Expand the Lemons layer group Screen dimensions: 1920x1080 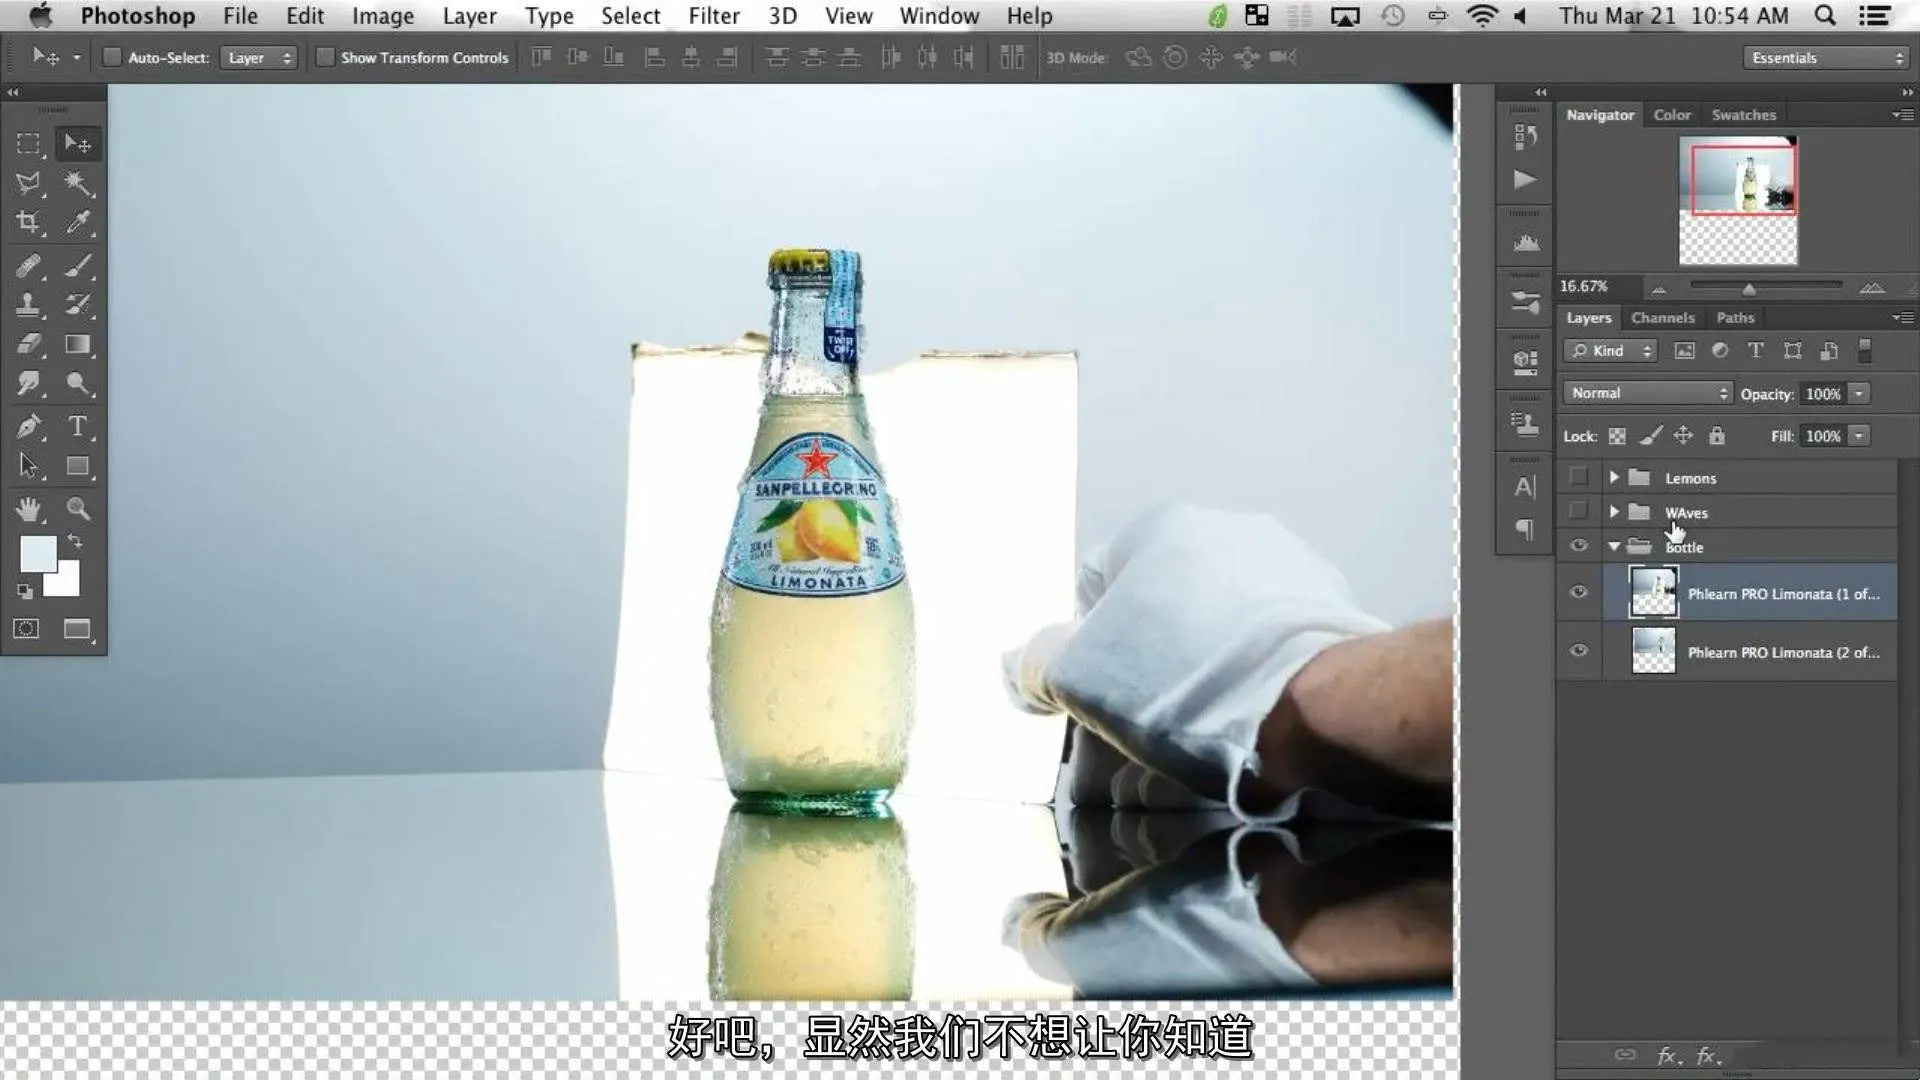(1611, 477)
